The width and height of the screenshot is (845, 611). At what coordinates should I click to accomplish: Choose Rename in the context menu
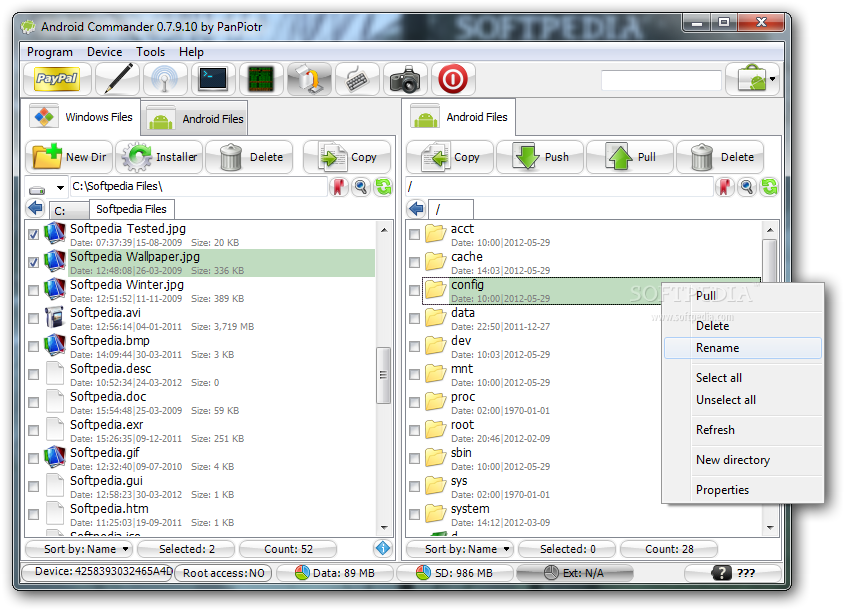pos(743,348)
